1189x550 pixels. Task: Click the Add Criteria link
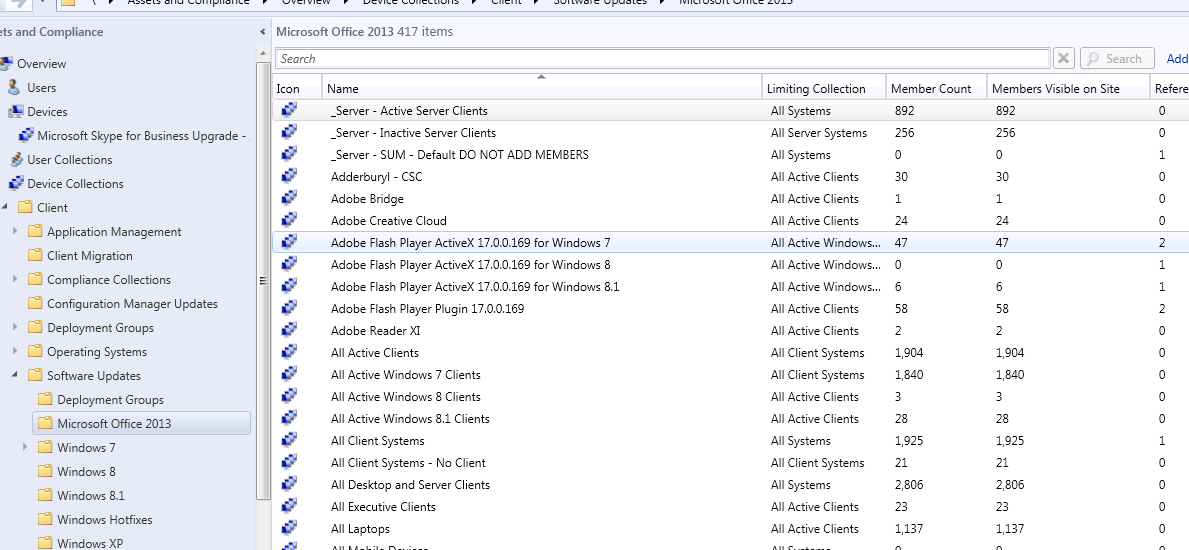tap(1177, 58)
